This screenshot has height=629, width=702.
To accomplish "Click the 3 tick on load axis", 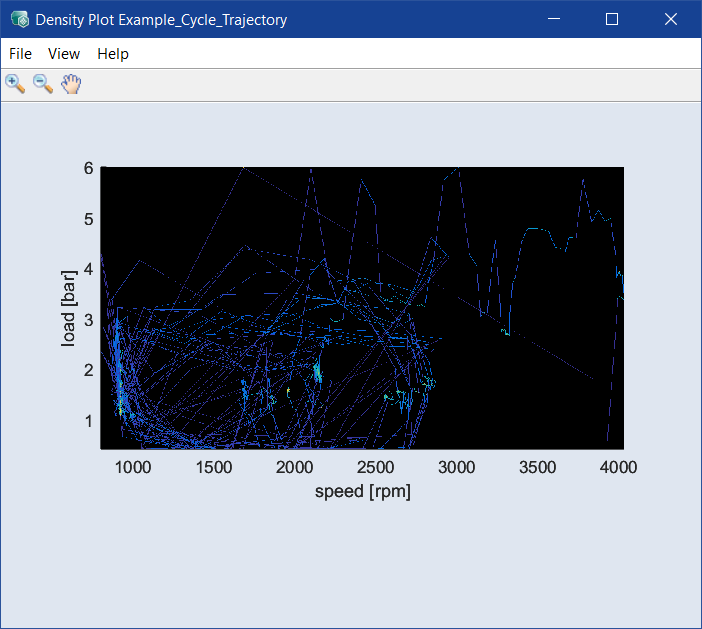I will click(x=88, y=320).
